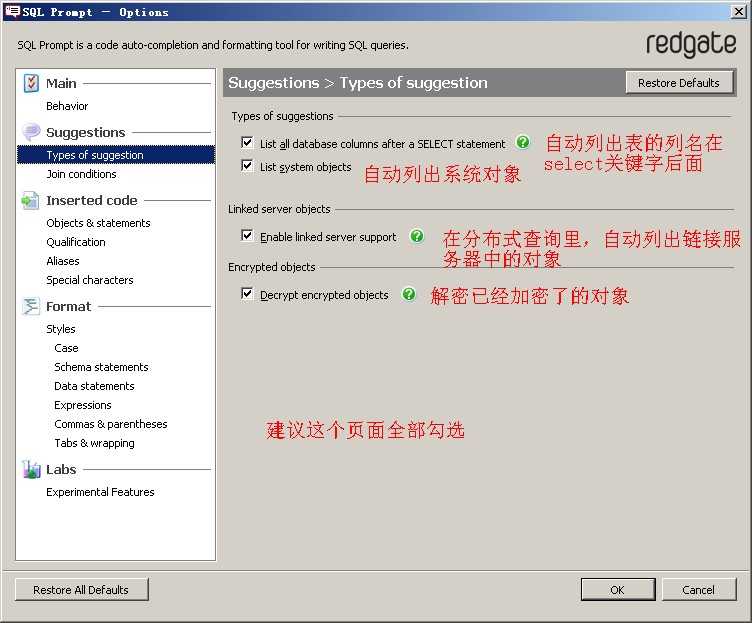752x623 pixels.
Task: Open help icon for SELECT statement columns
Action: click(x=523, y=142)
